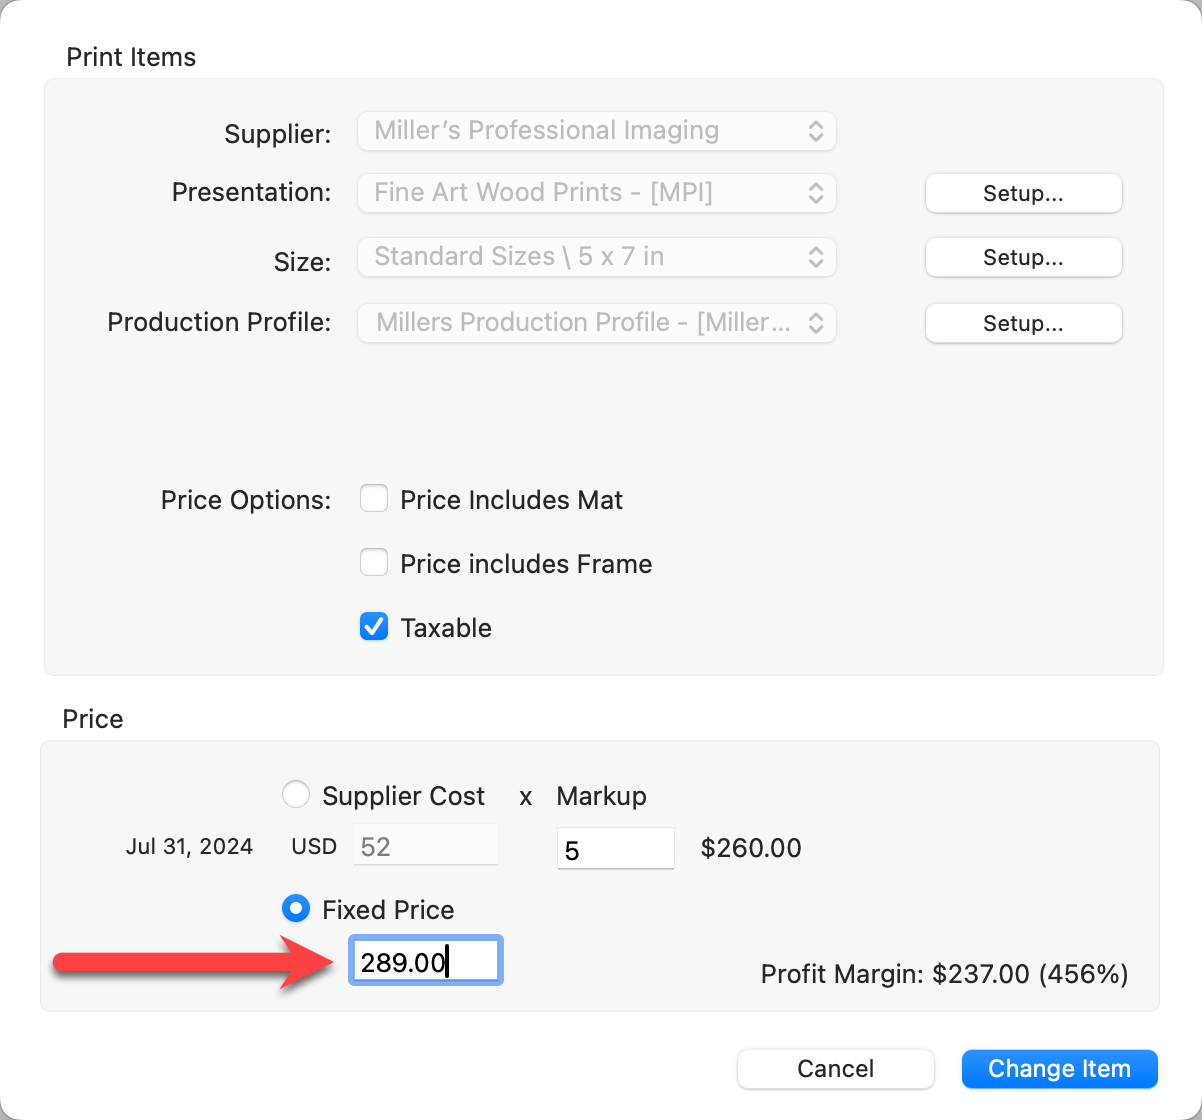Open the Size dropdown showing 5 x 7 in
The image size is (1202, 1120).
[x=596, y=257]
